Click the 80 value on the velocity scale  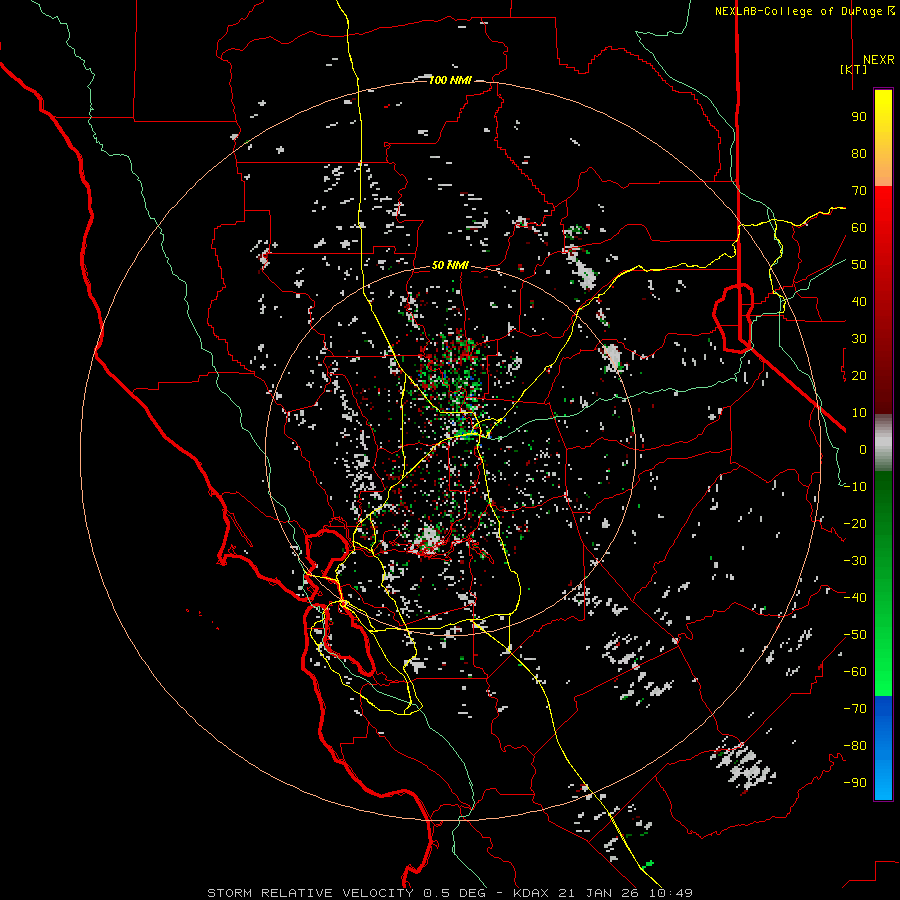(859, 153)
